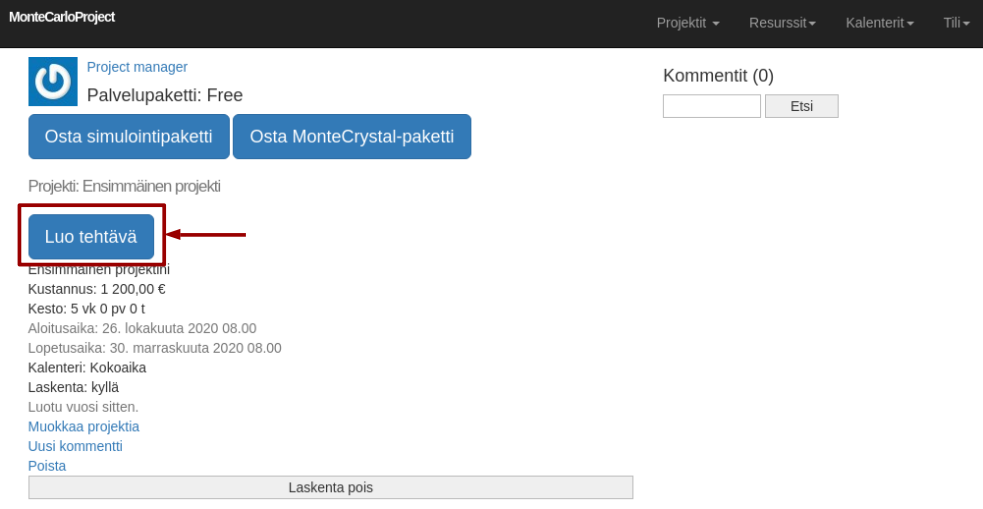This screenshot has height=509, width=983.
Task: Open the Tili account menu
Action: click(x=956, y=23)
